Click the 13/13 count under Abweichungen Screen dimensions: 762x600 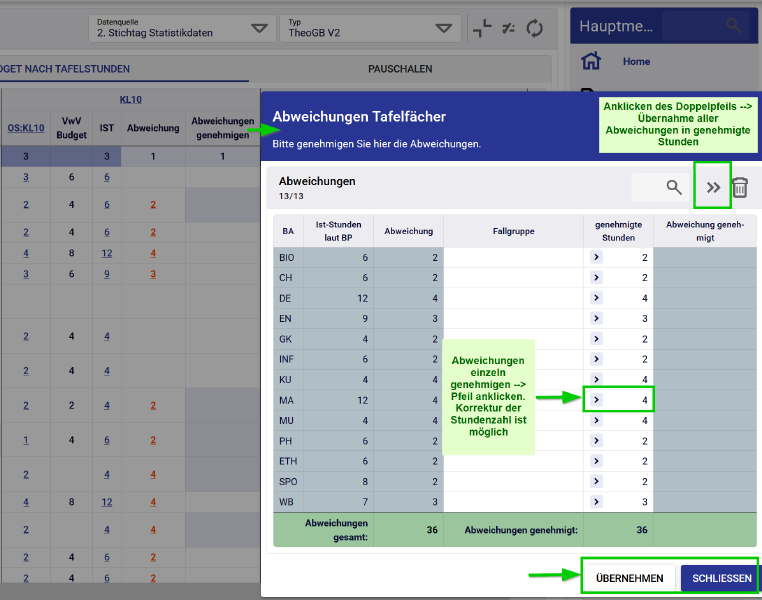[x=291, y=196]
